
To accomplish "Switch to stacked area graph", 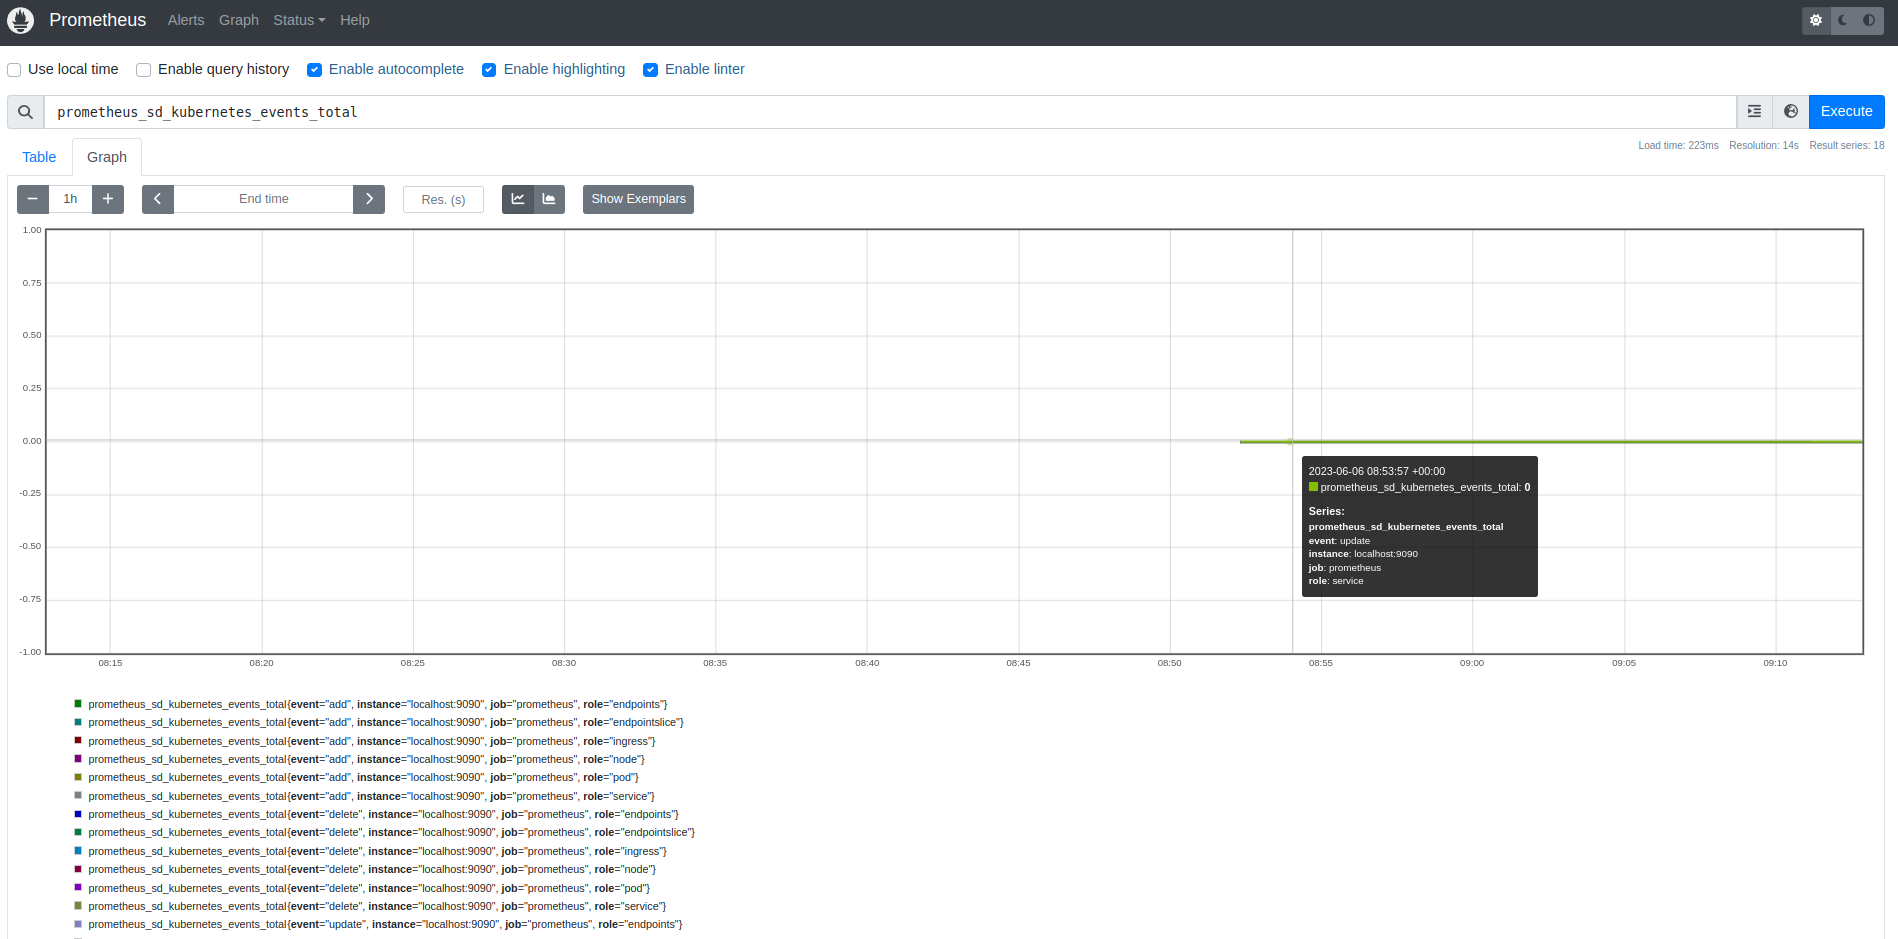I will pos(549,199).
